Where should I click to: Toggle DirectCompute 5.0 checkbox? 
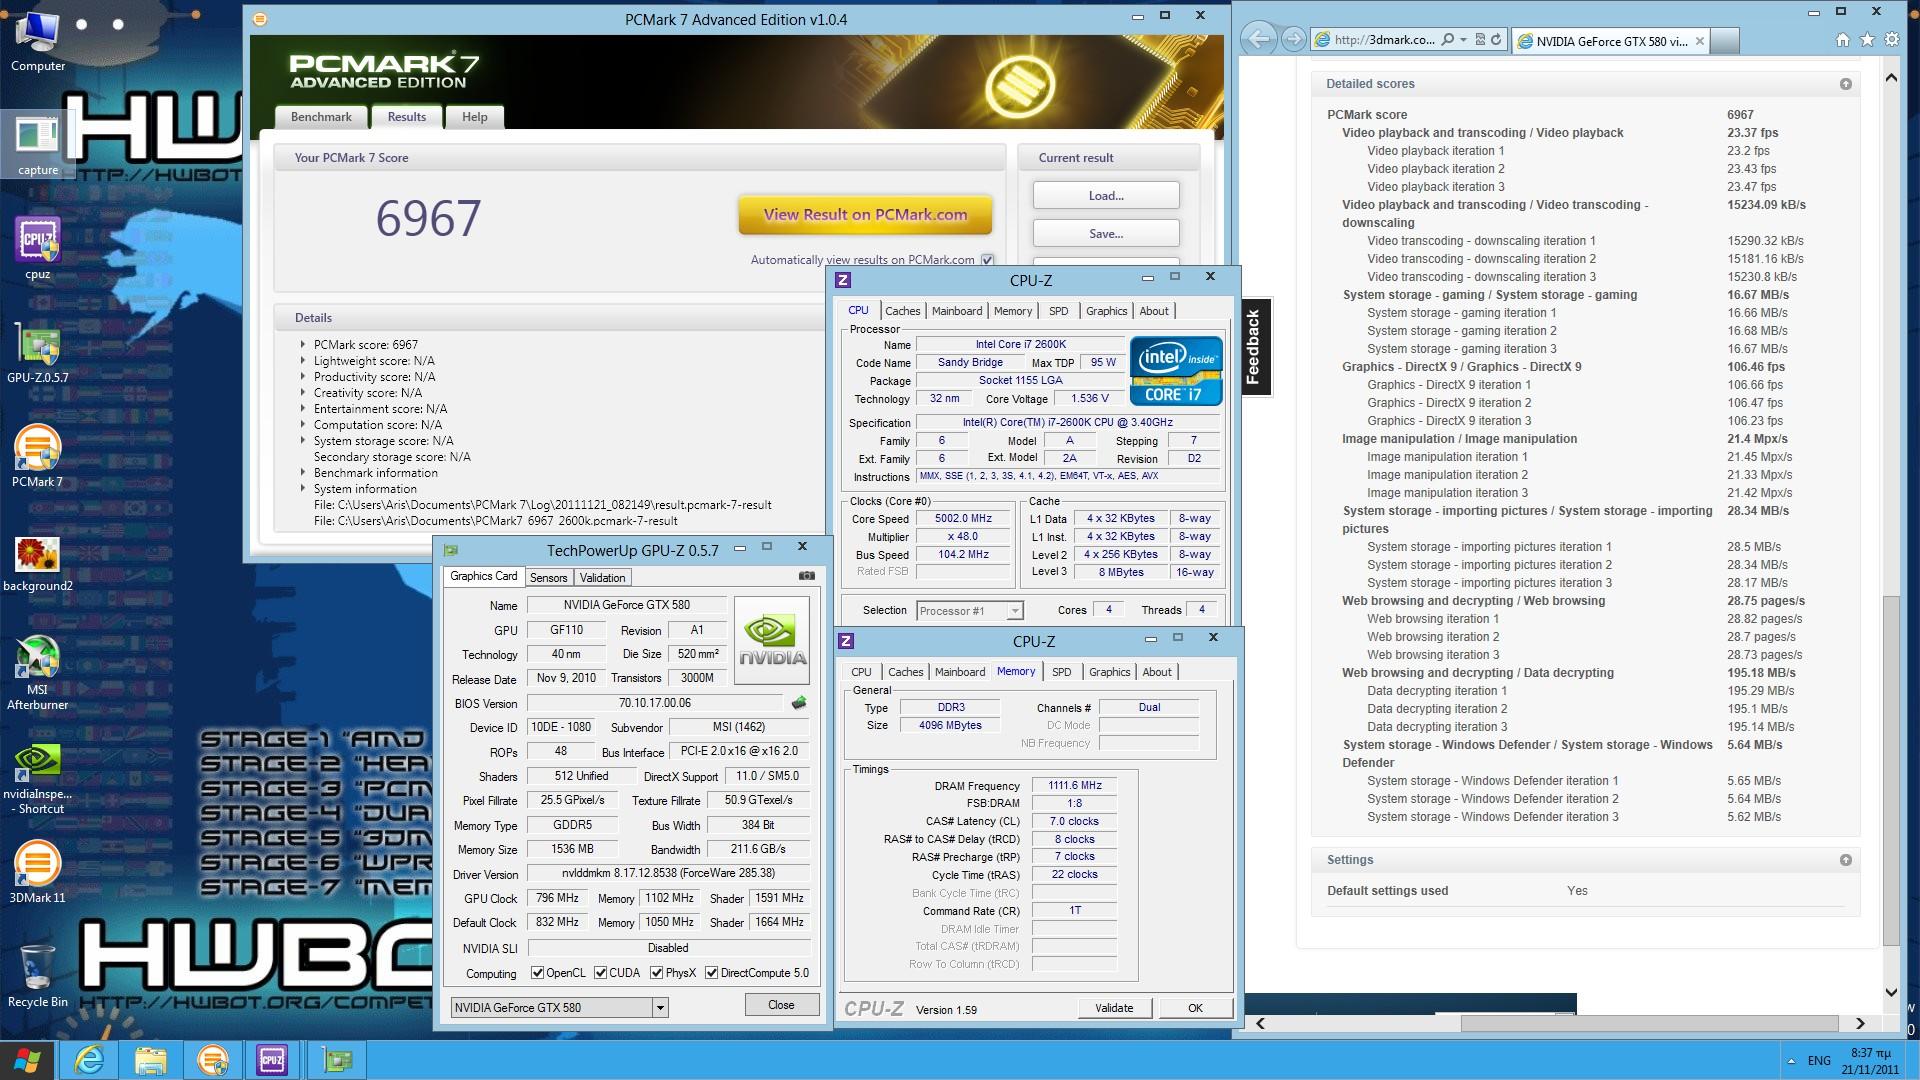pyautogui.click(x=712, y=973)
